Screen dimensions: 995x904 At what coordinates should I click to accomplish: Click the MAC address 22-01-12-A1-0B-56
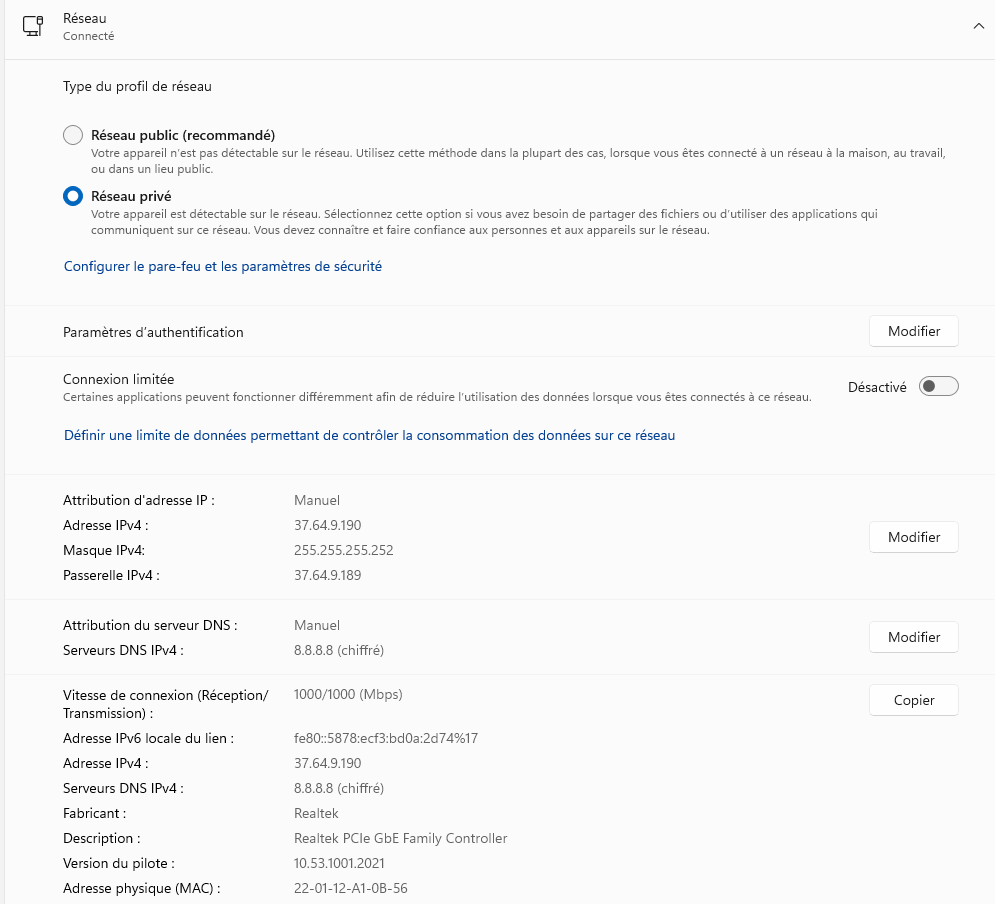click(x=350, y=888)
